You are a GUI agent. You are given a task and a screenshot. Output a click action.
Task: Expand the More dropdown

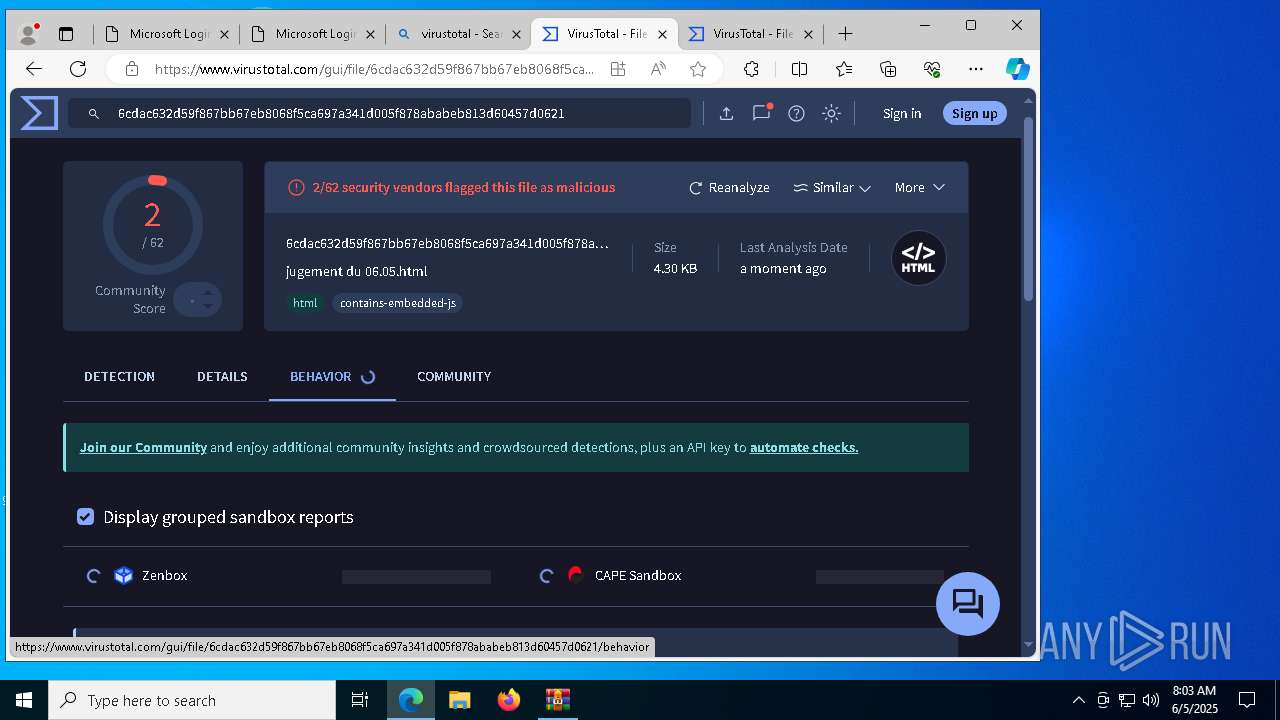919,188
